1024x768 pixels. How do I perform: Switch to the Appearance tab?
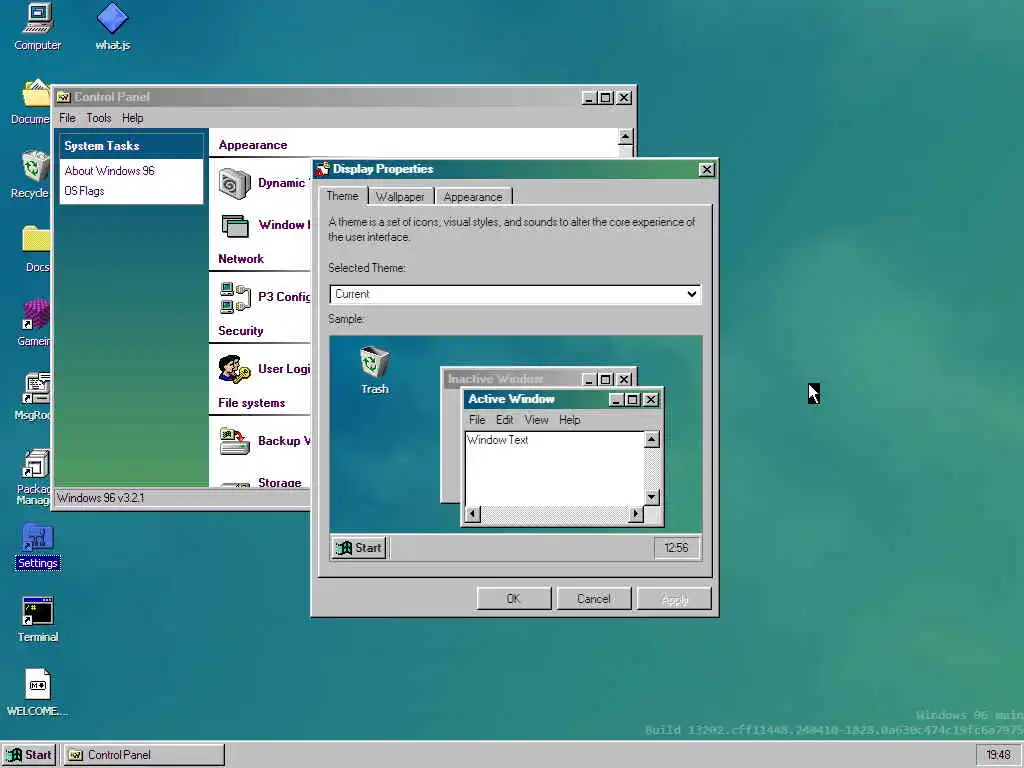click(x=473, y=197)
